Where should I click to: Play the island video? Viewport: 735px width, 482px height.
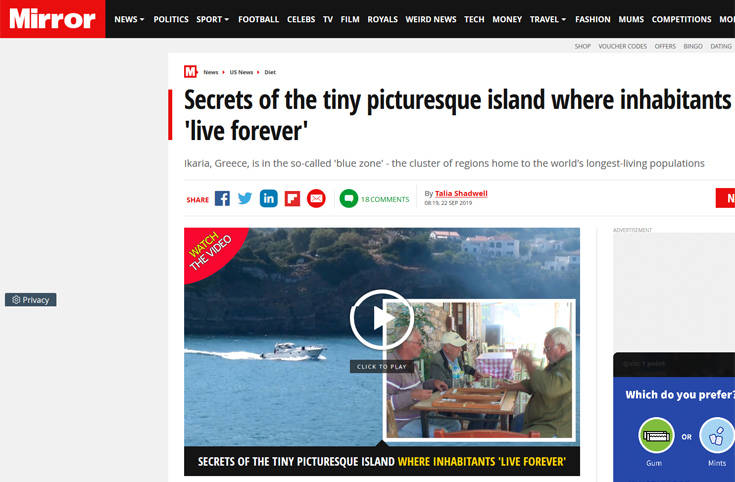click(382, 319)
